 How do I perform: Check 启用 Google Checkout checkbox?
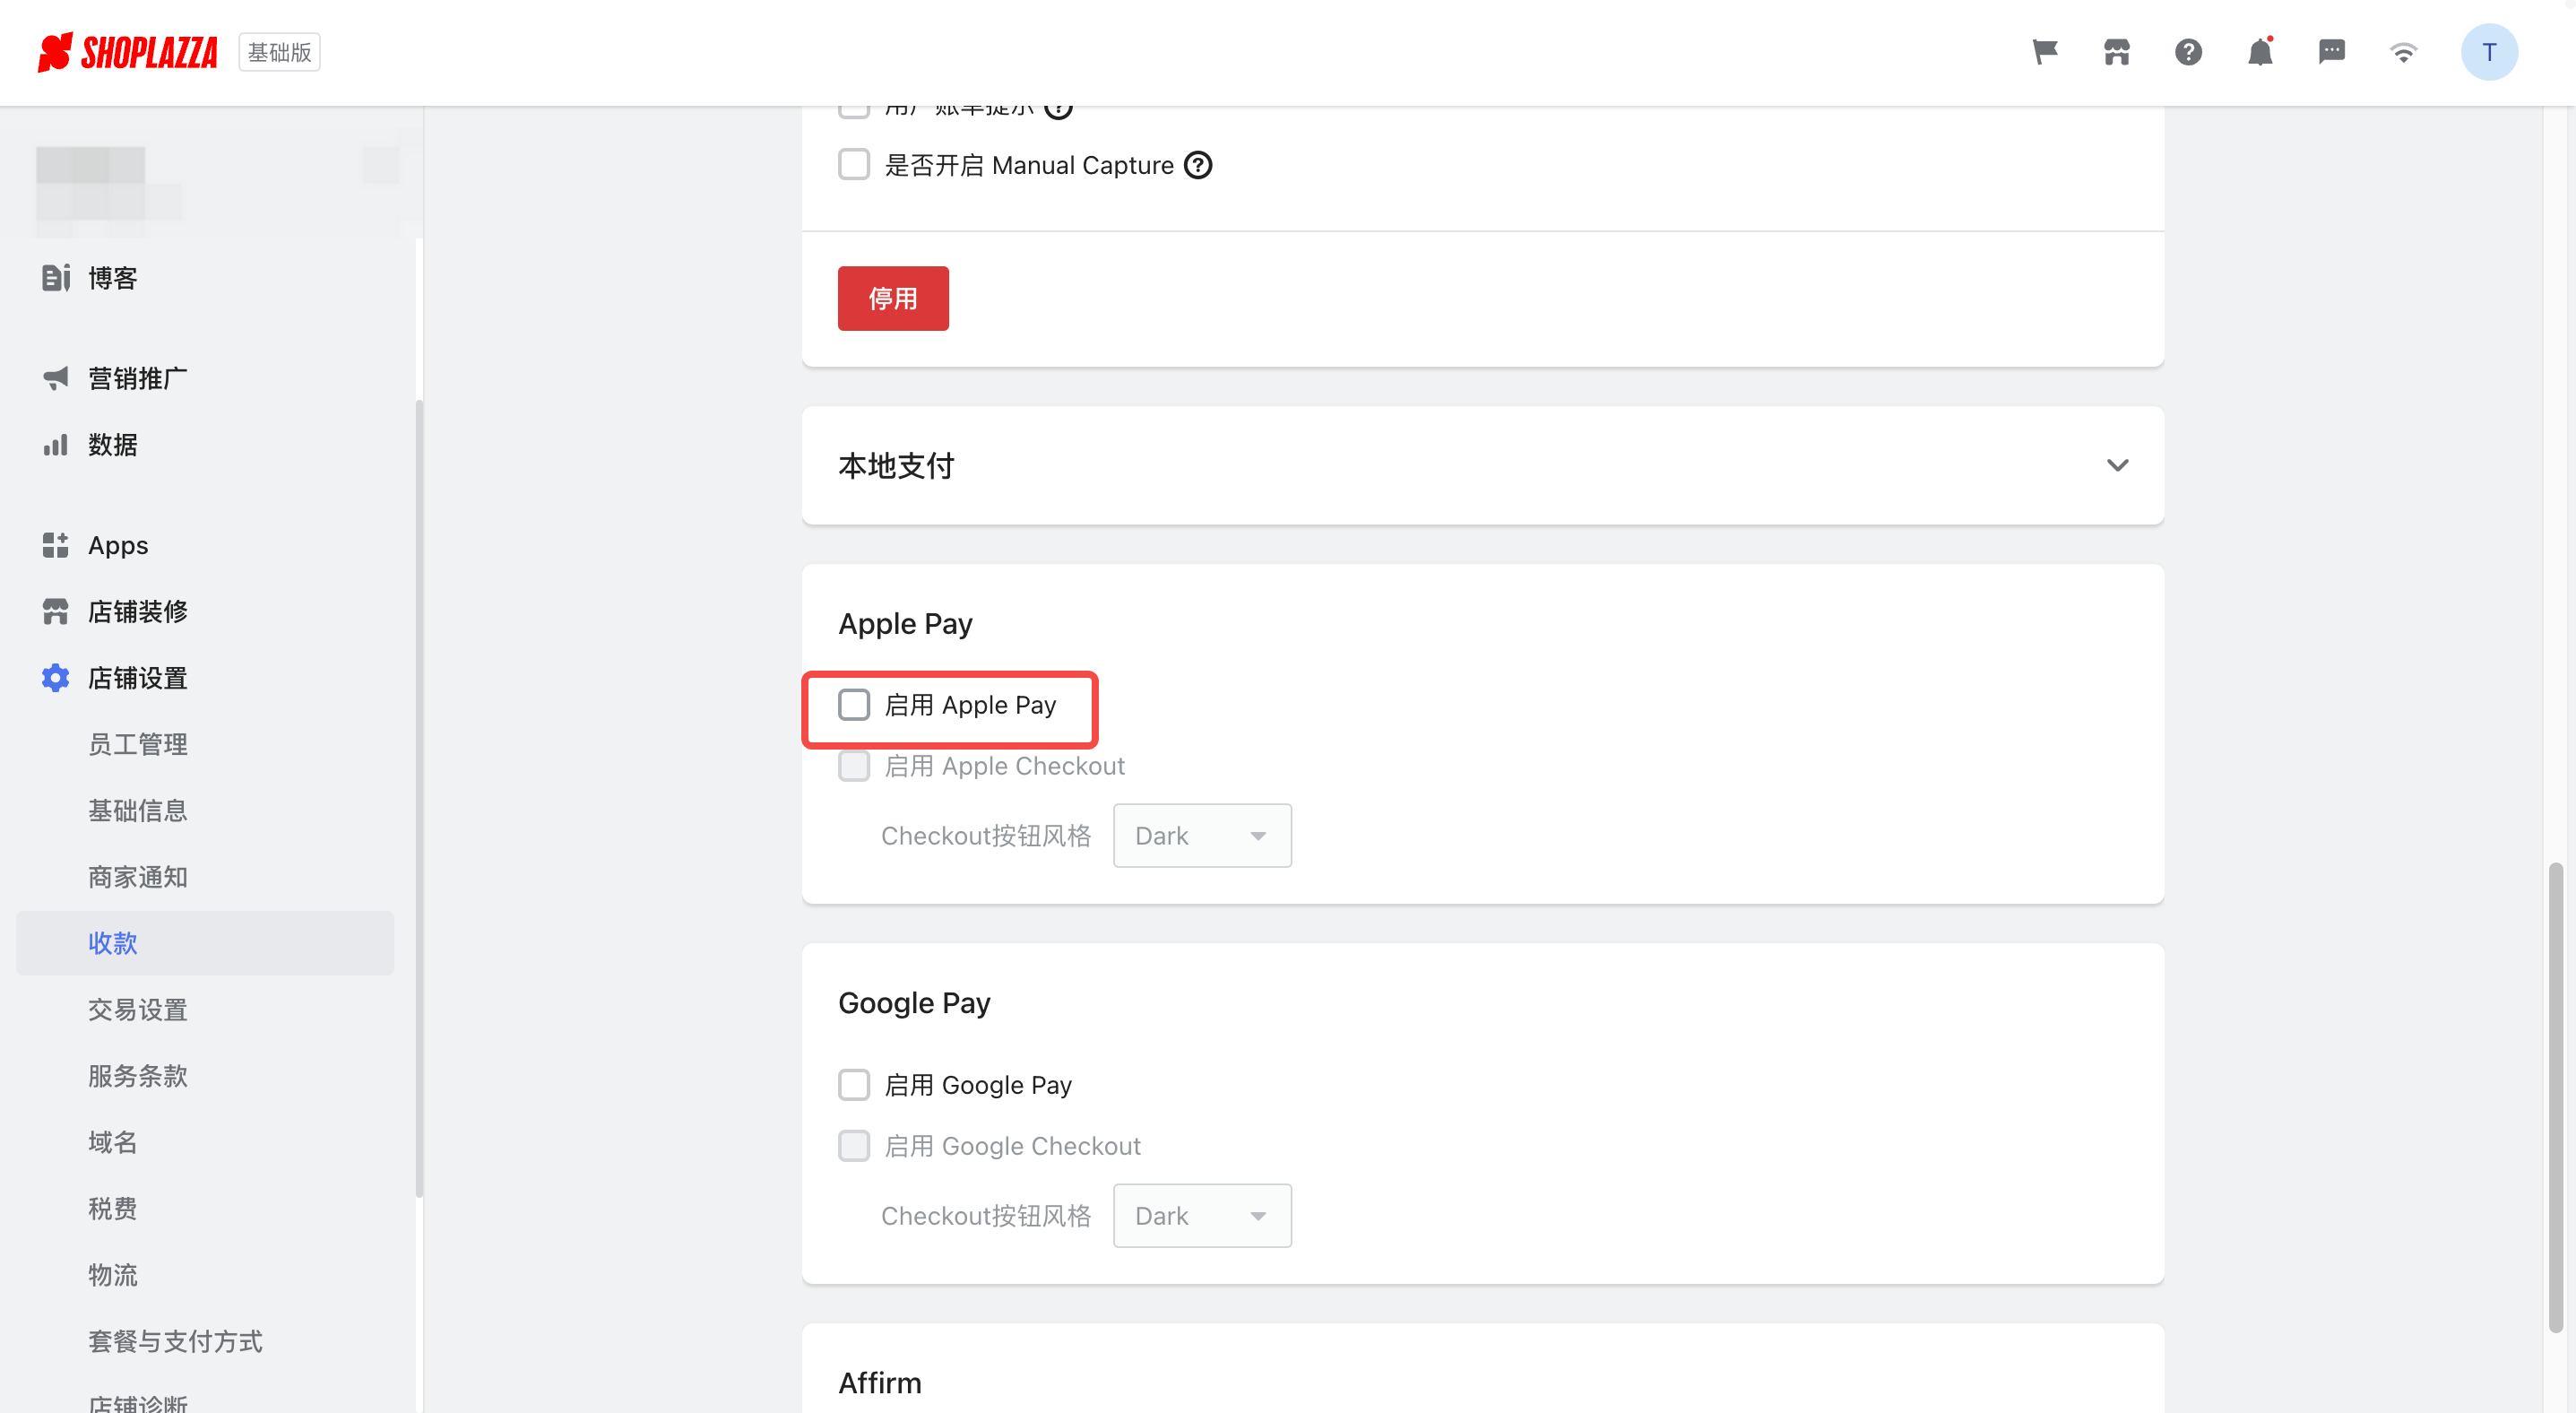854,1146
